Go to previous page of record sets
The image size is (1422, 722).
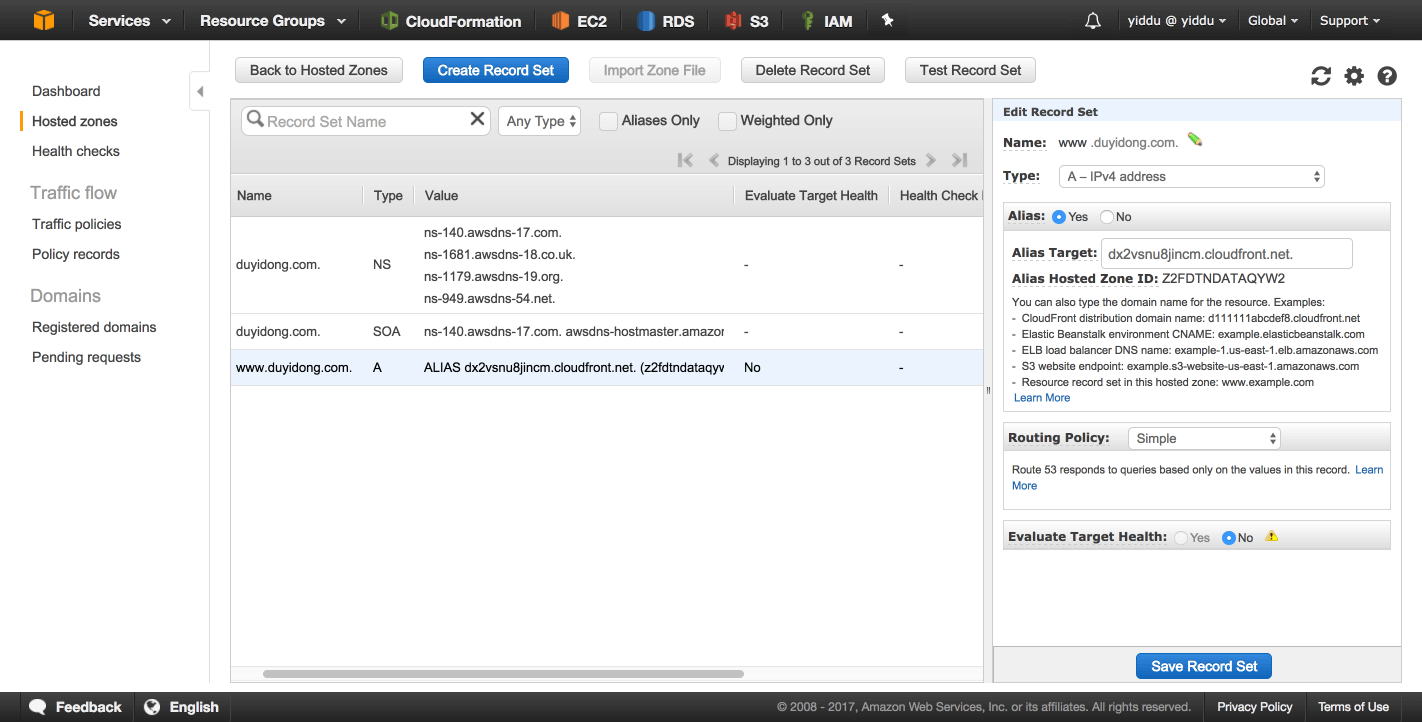tap(714, 160)
